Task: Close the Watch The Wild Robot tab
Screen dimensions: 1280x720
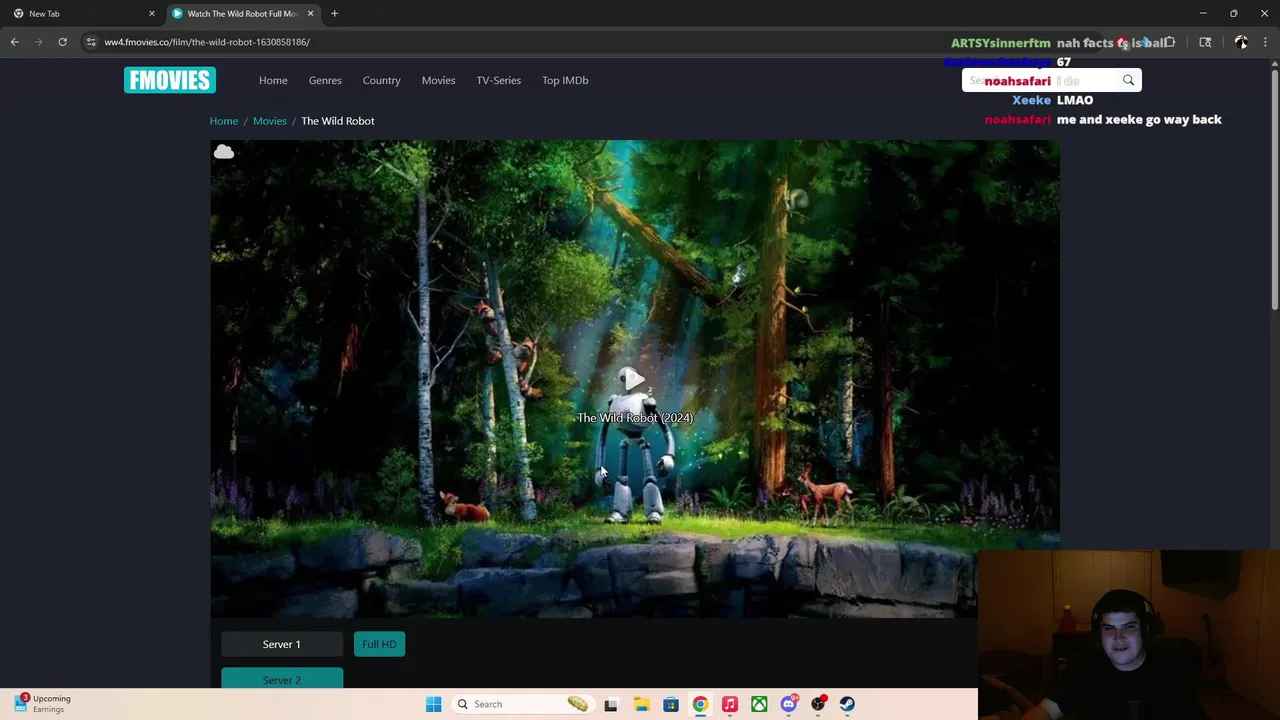Action: coord(310,14)
